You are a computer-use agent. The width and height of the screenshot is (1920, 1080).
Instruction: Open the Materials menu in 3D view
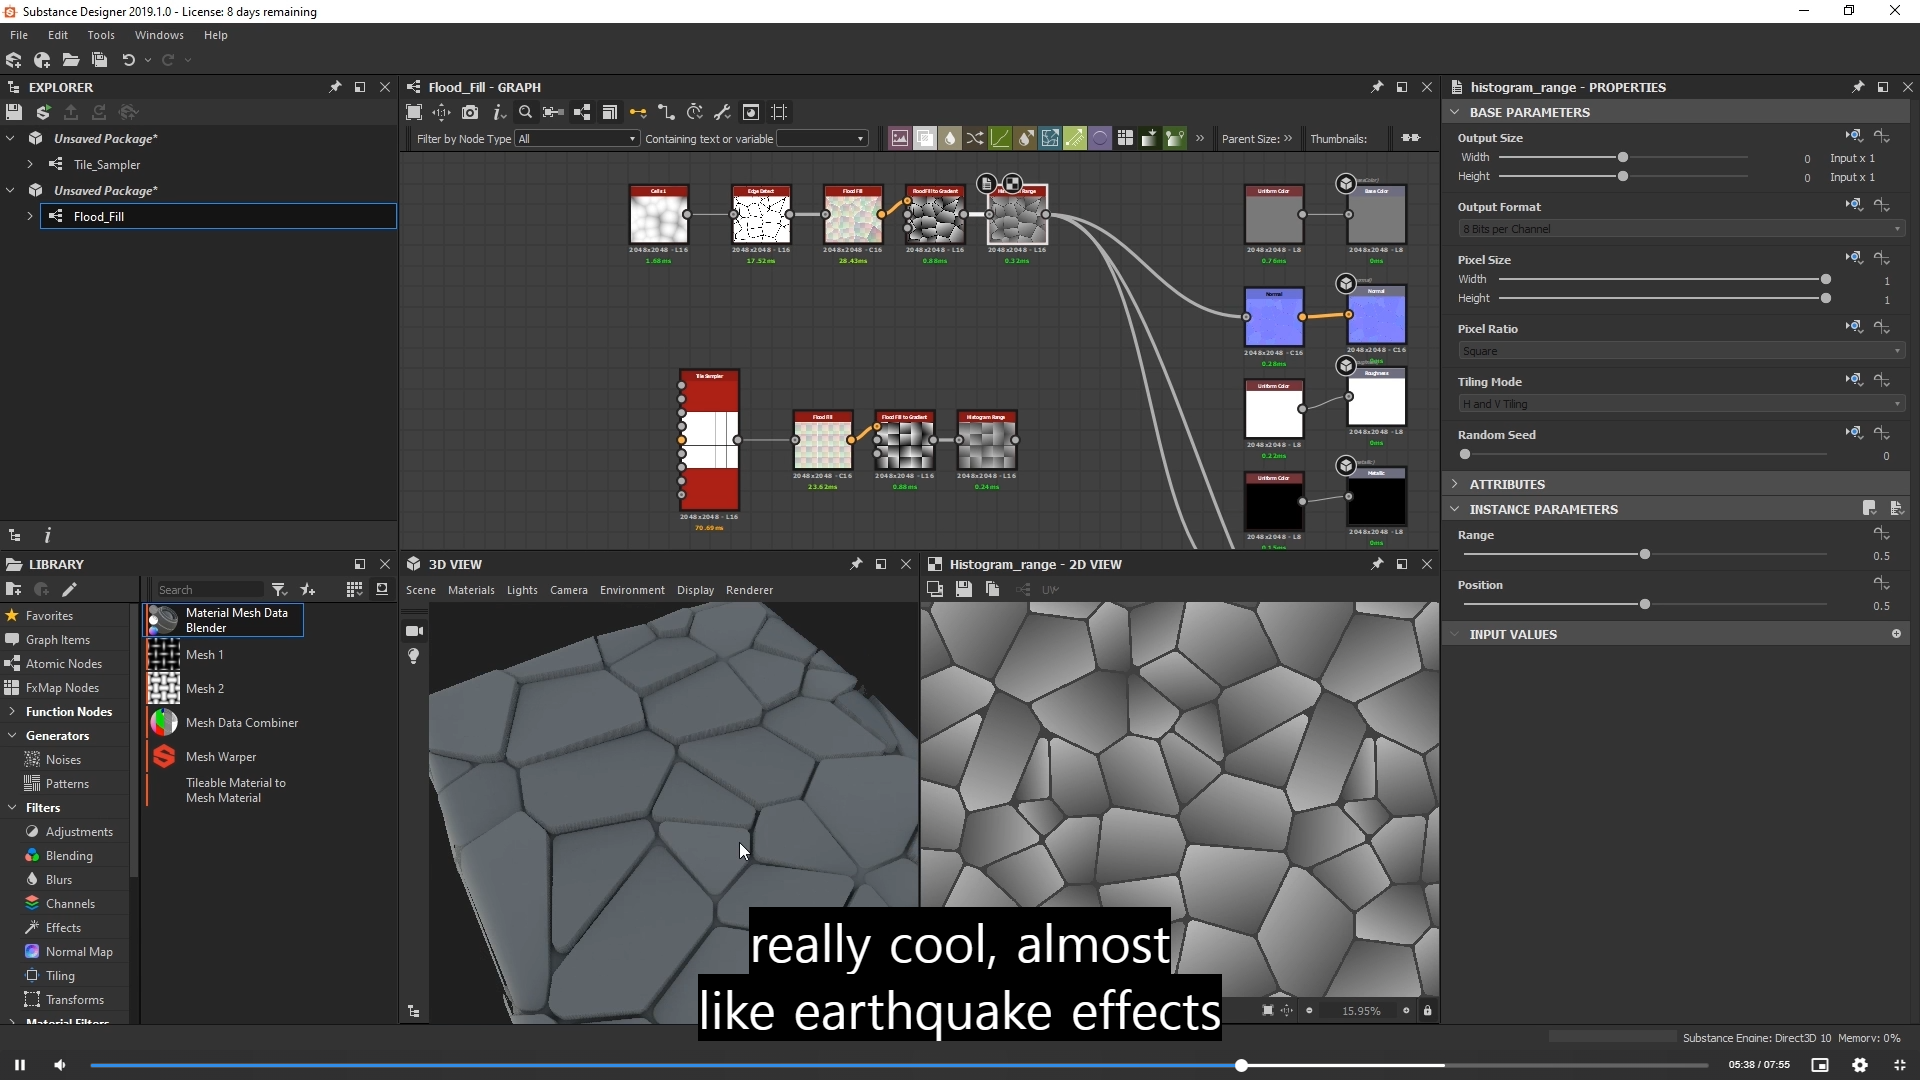pyautogui.click(x=471, y=590)
